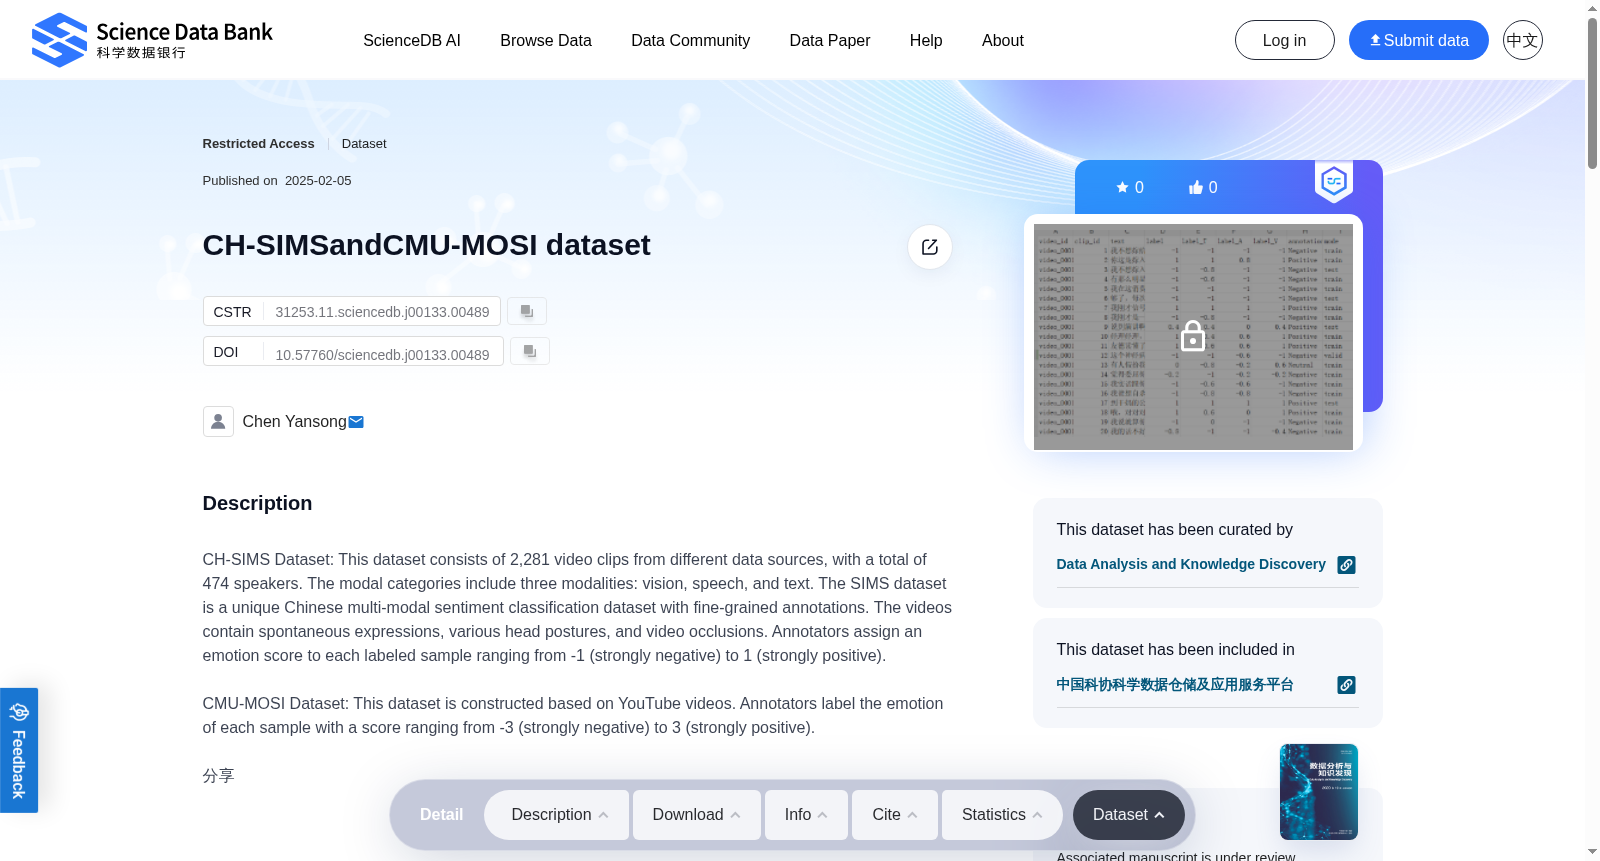The image size is (1600, 861).
Task: Click the share icon beside dataset title
Action: (930, 247)
